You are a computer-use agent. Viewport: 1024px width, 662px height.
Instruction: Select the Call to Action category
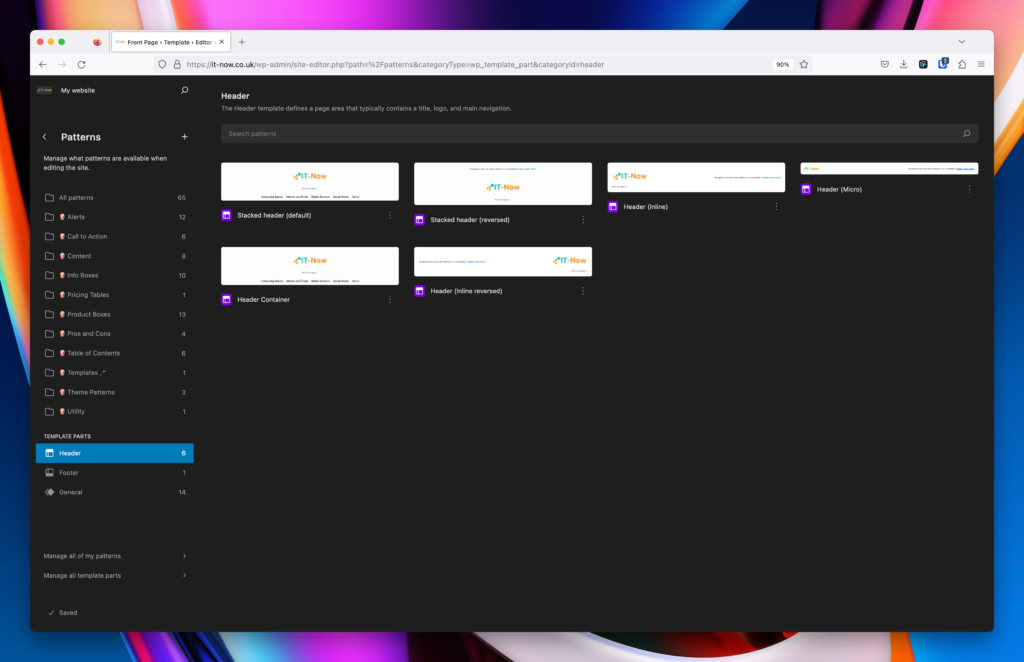point(115,236)
